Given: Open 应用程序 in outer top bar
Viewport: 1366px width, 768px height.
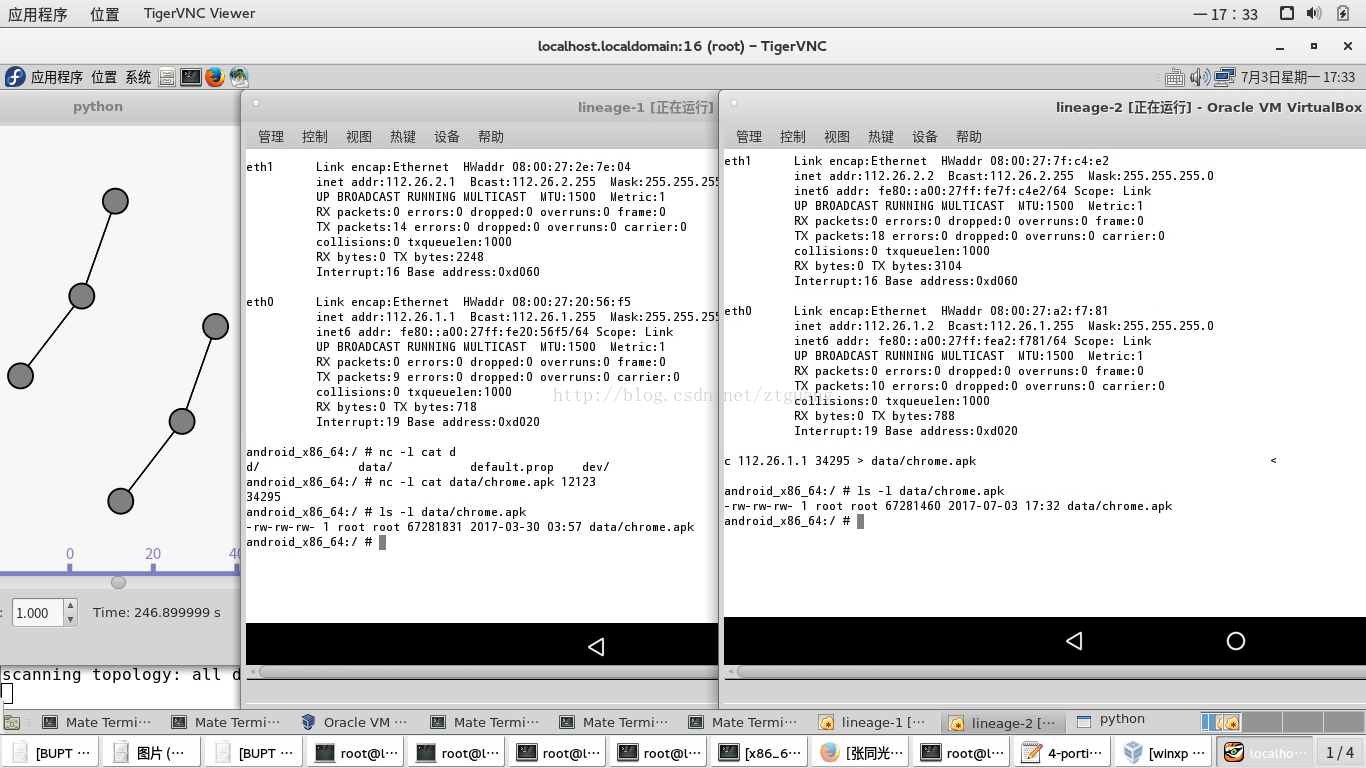Looking at the screenshot, I should tap(38, 14).
